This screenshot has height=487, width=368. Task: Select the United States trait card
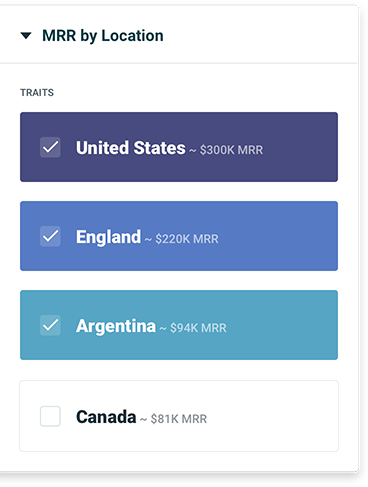click(x=179, y=147)
